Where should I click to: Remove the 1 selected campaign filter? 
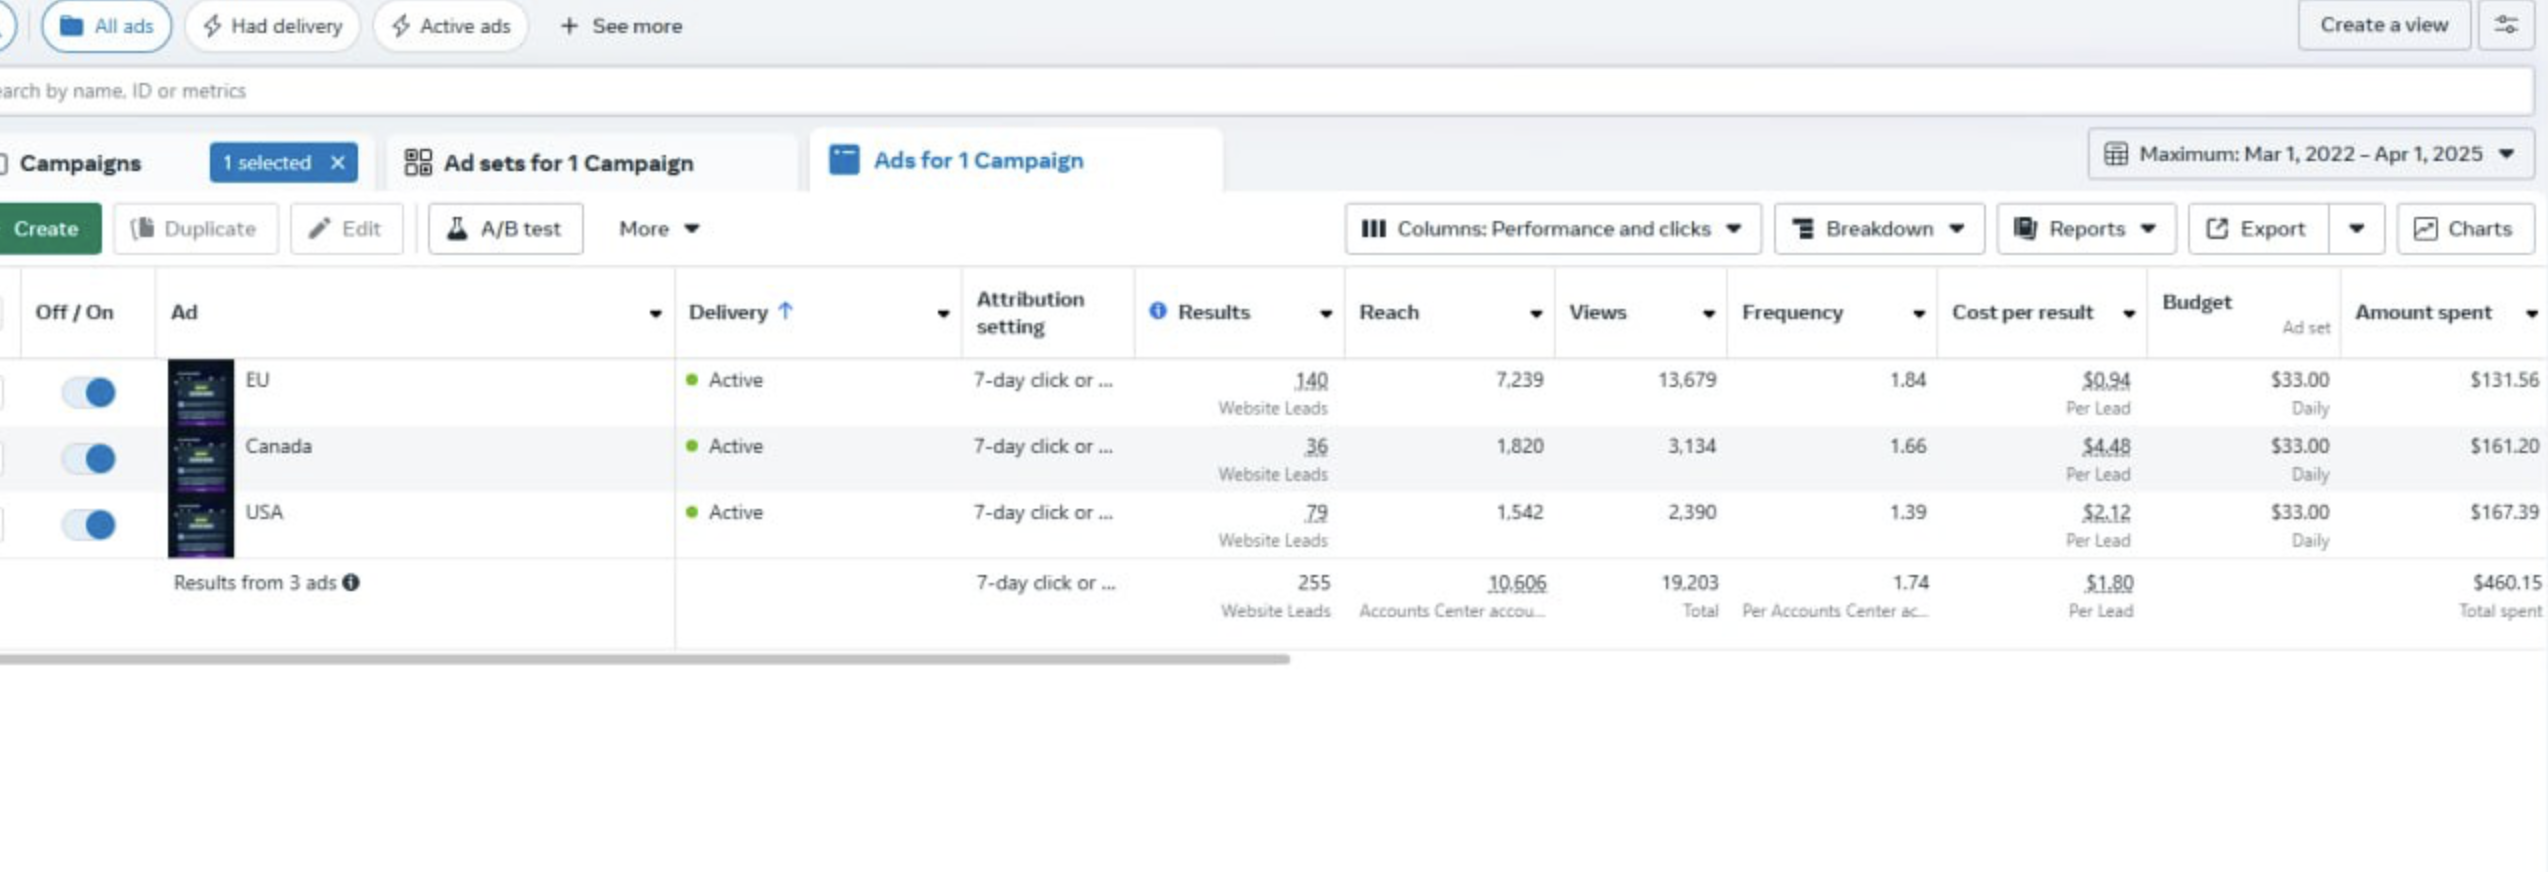coord(338,162)
